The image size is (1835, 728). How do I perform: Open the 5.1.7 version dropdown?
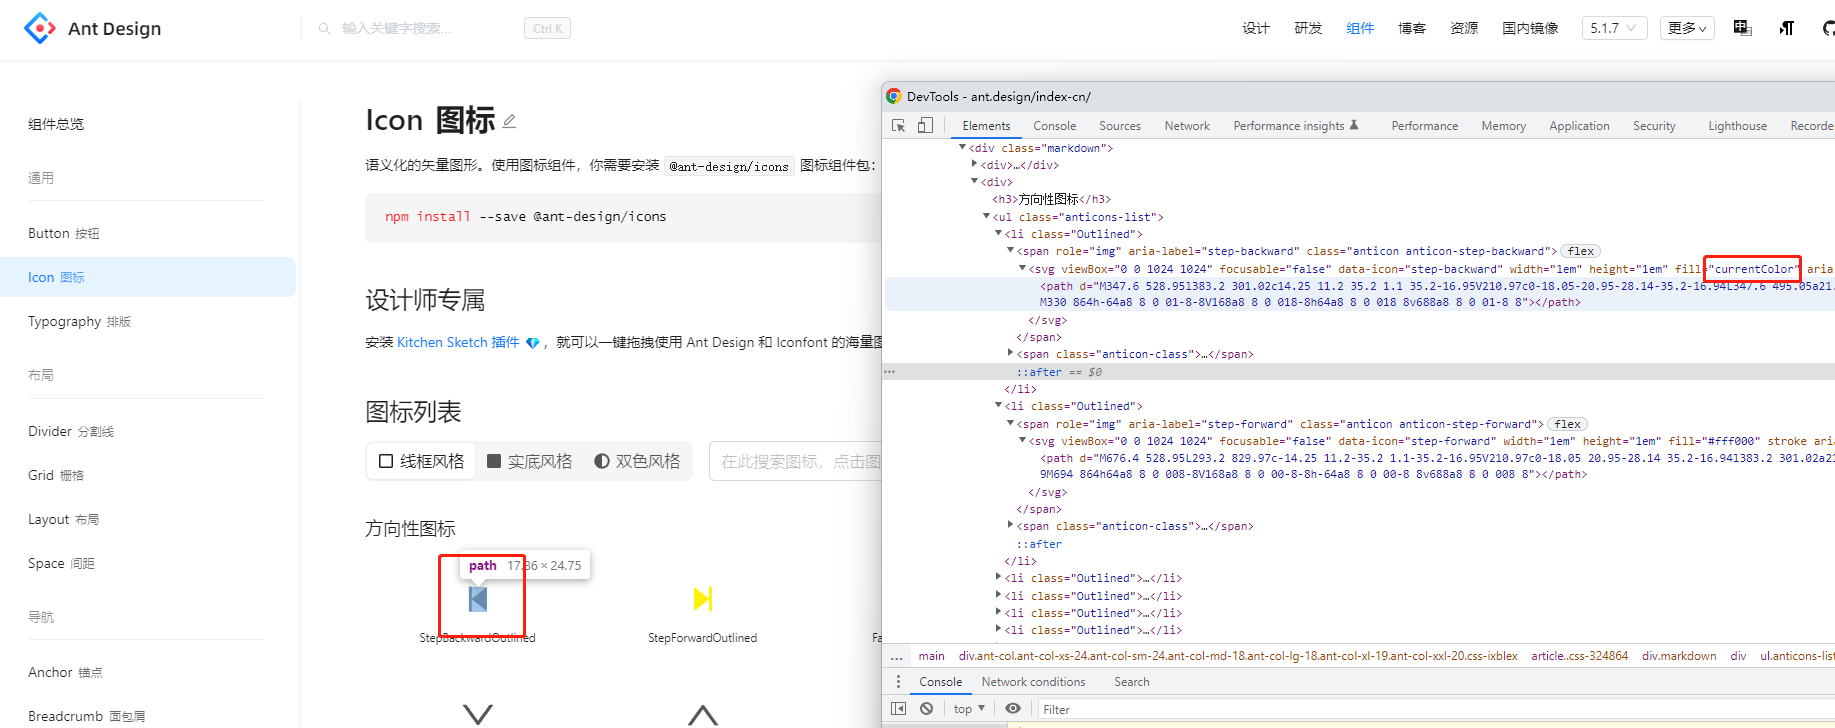(x=1613, y=28)
